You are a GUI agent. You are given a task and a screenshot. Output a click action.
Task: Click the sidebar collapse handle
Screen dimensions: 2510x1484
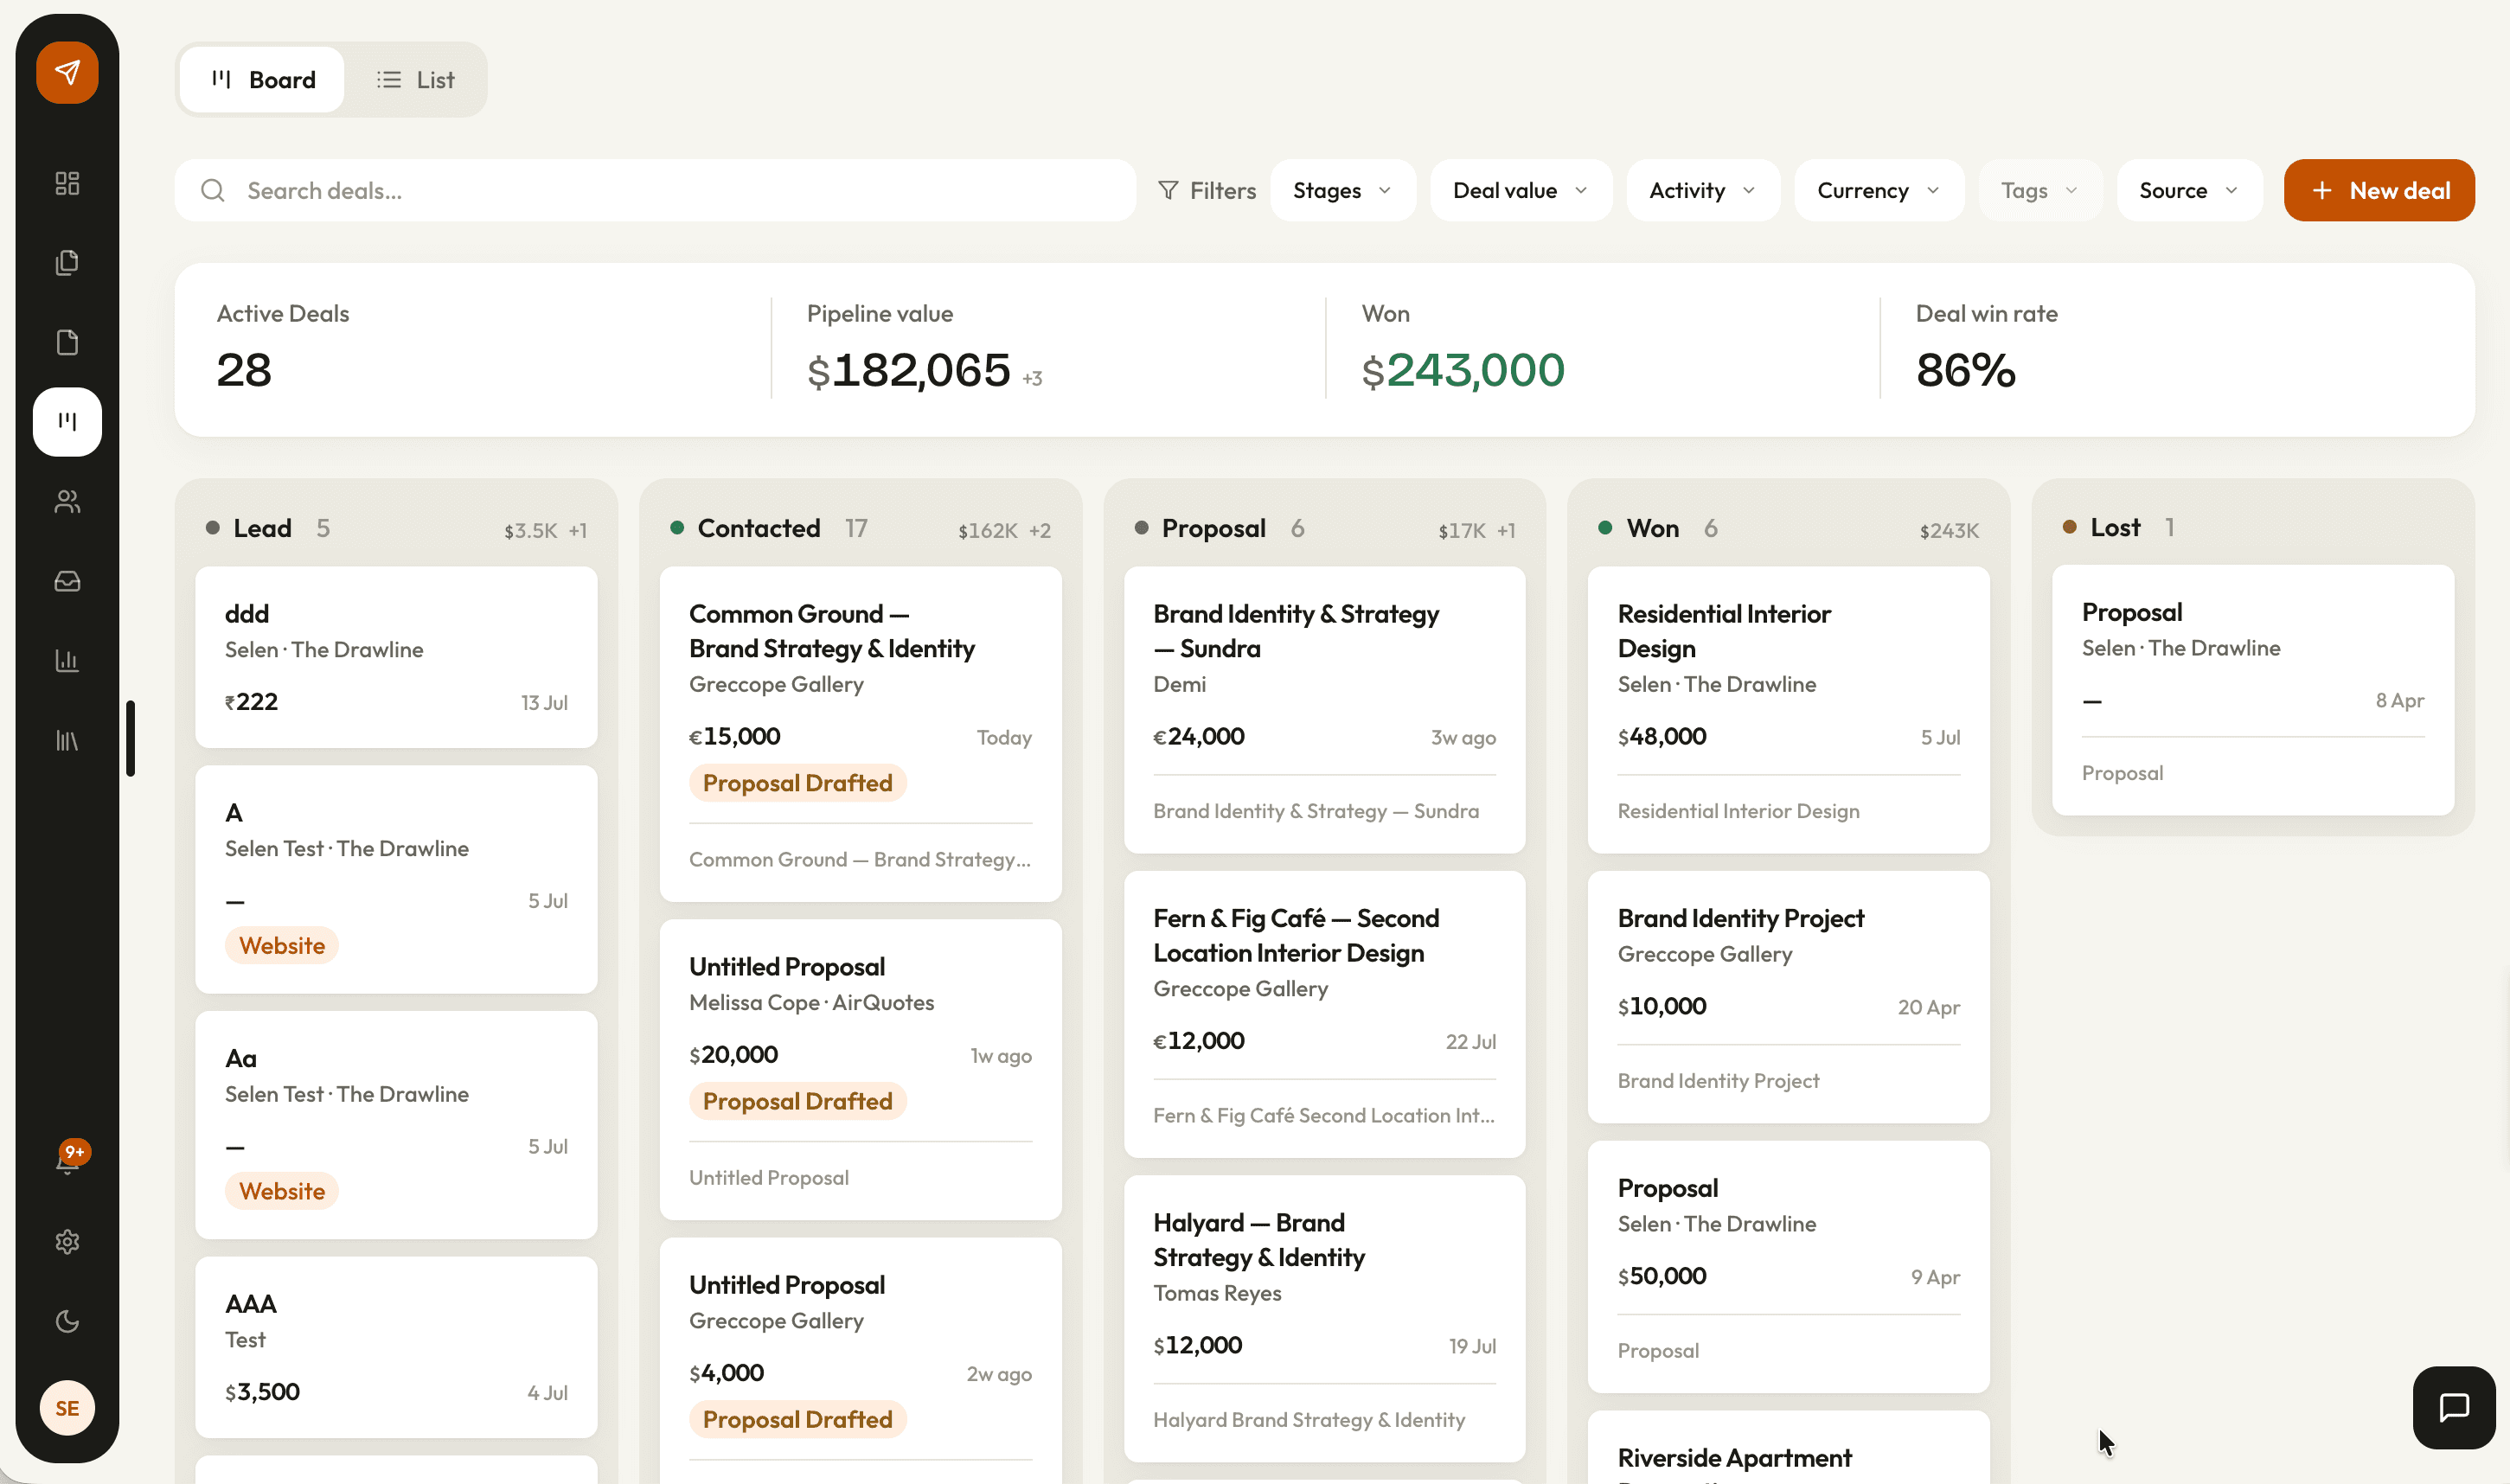[x=130, y=738]
